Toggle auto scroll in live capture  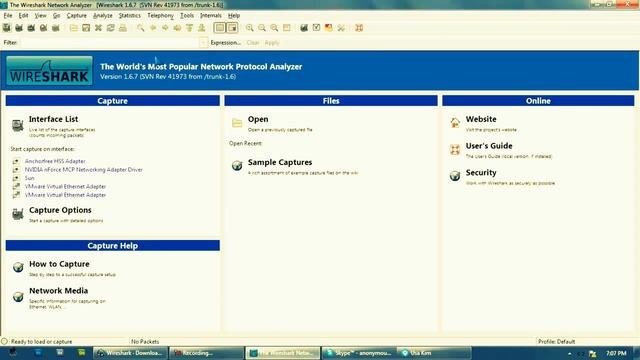point(232,28)
